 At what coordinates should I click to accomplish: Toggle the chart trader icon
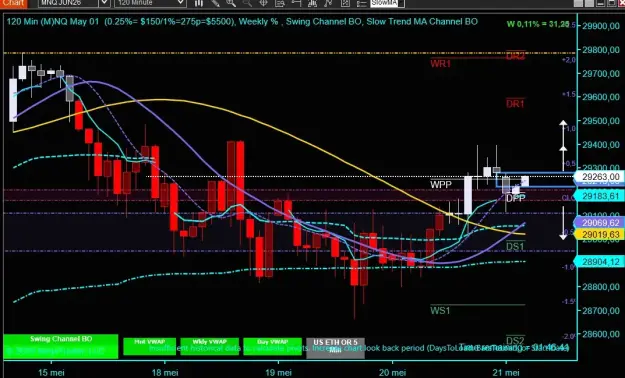[x=296, y=4]
